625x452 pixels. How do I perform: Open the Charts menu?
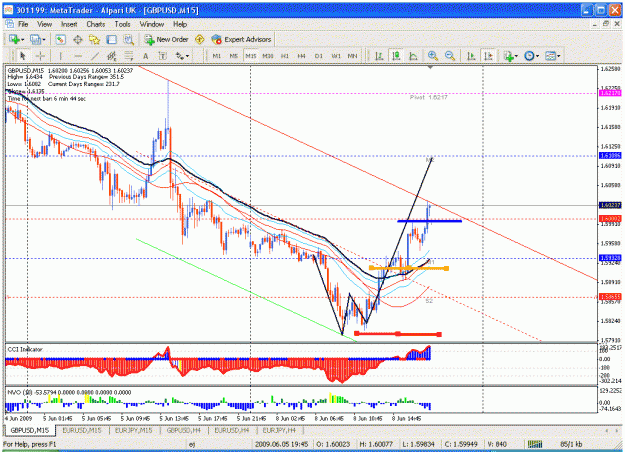pyautogui.click(x=96, y=24)
